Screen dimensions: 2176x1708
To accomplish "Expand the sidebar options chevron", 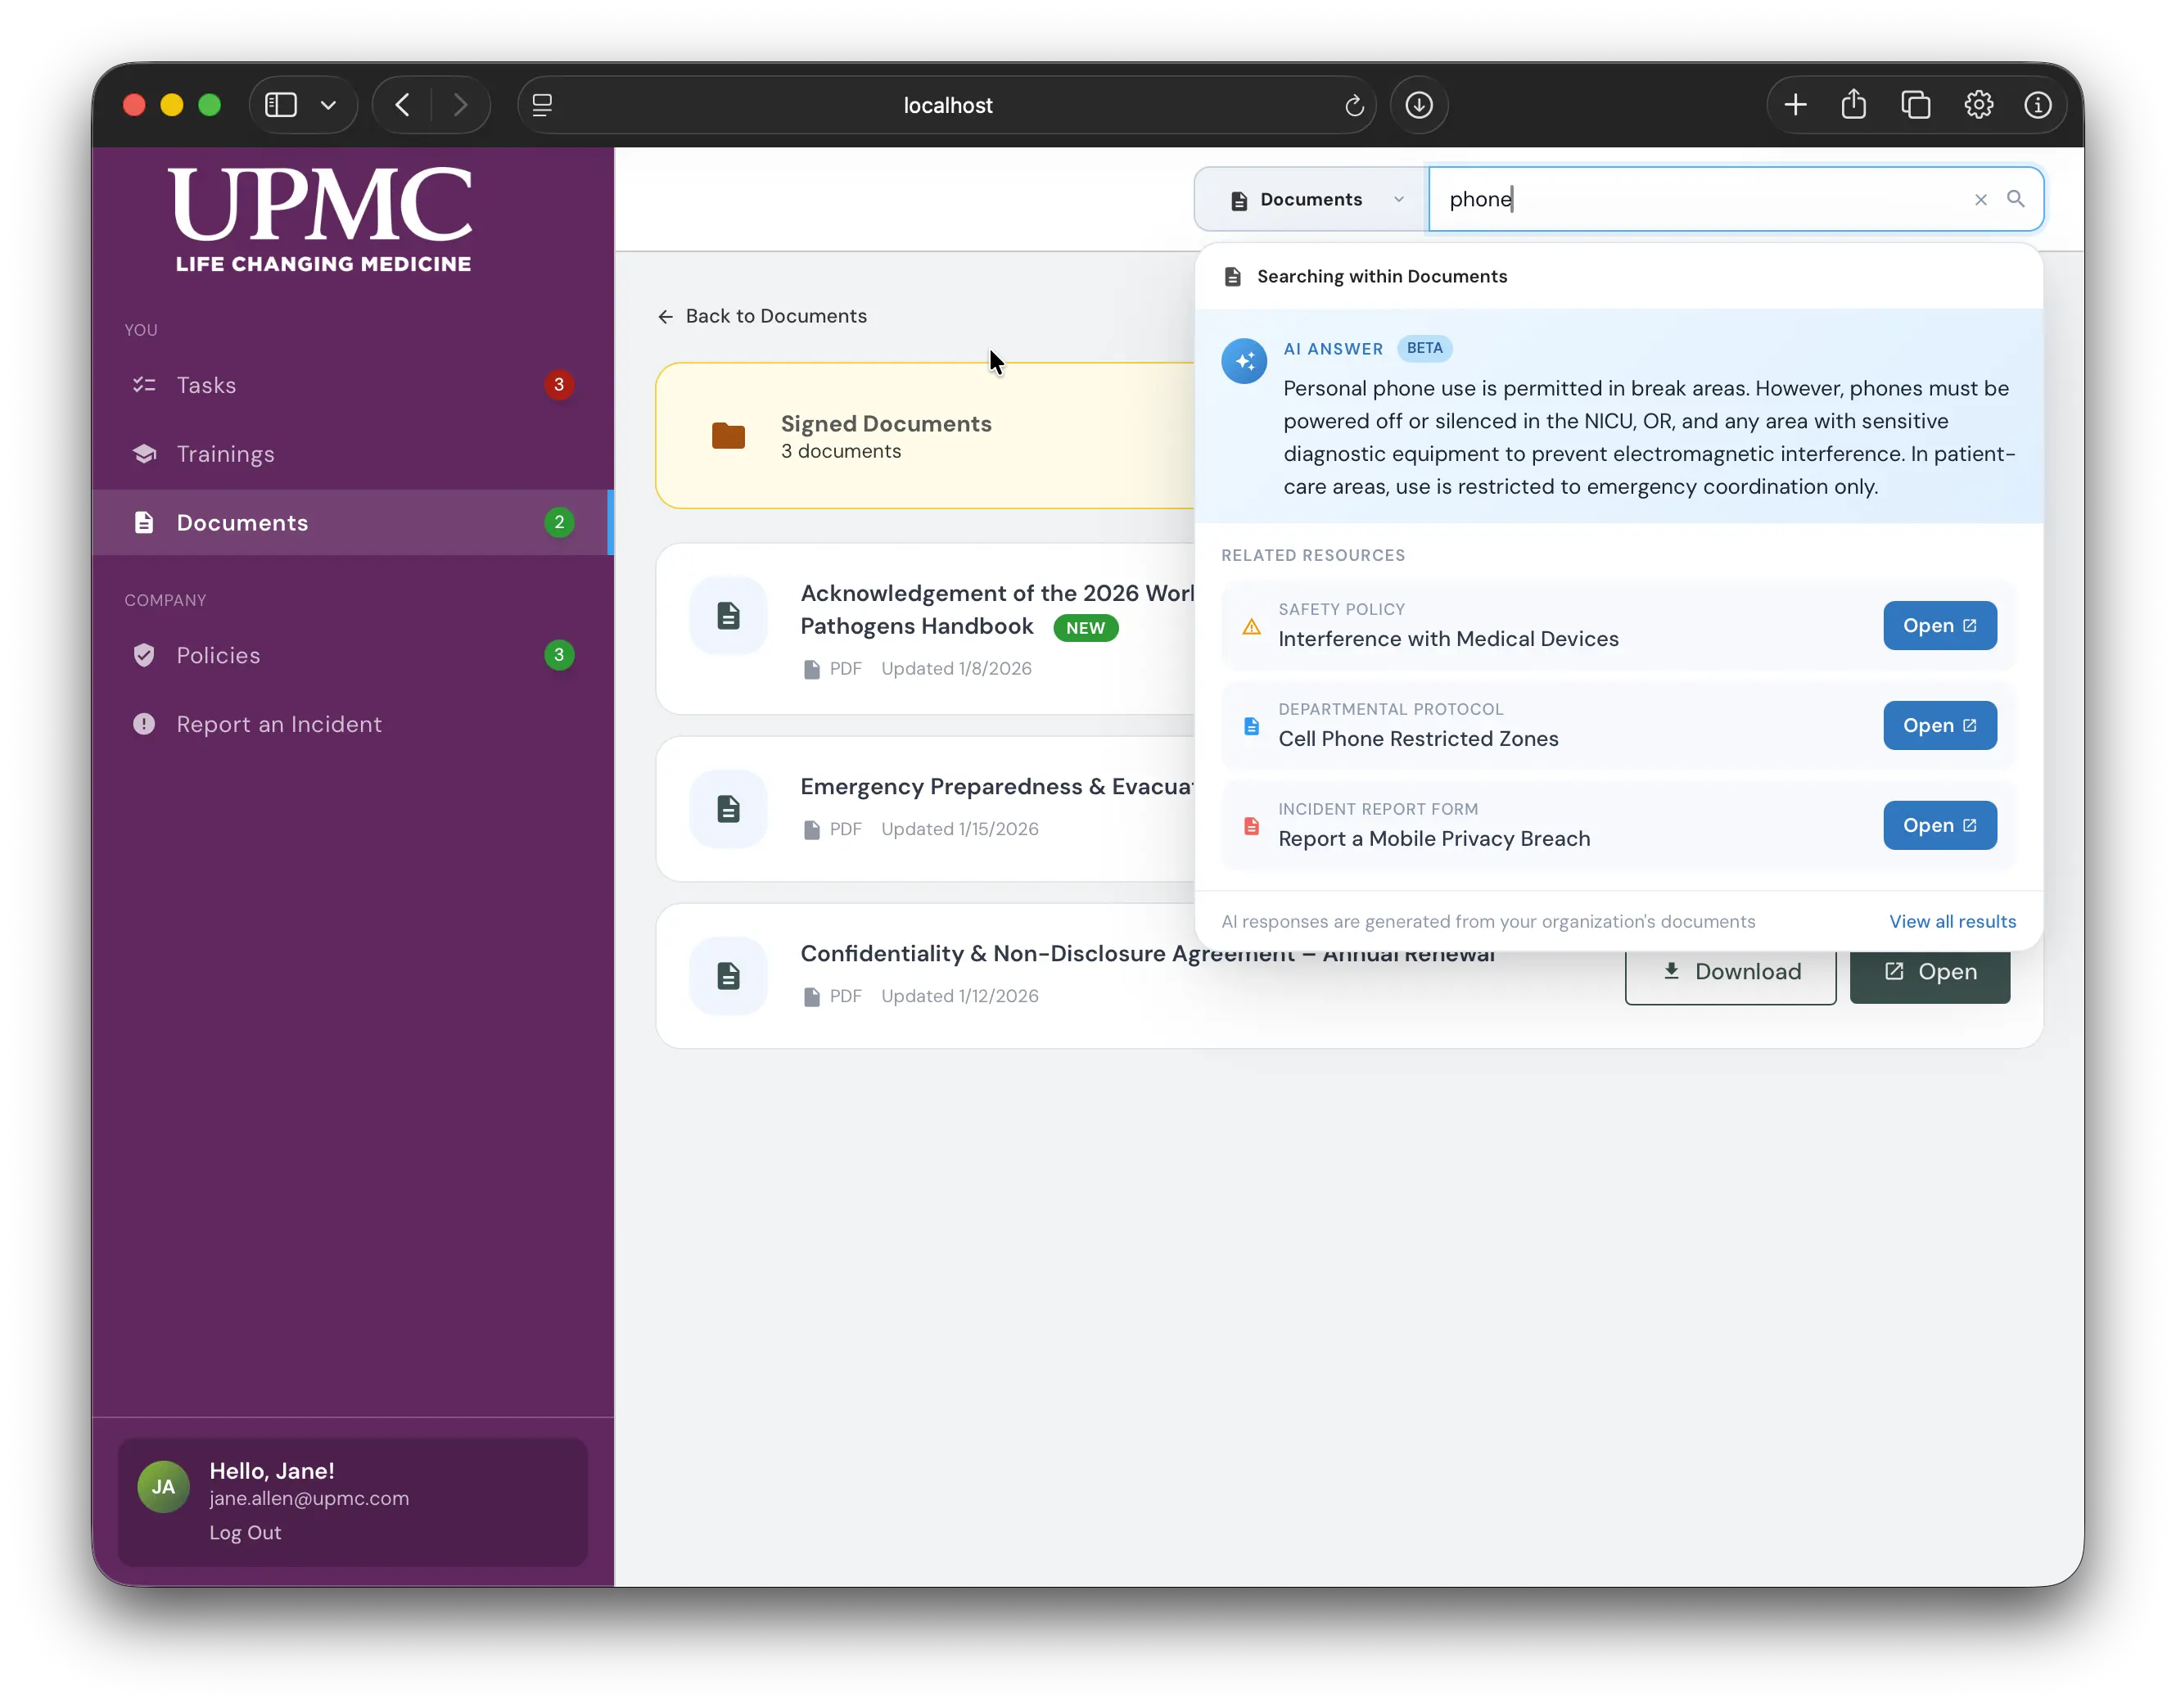I will click(328, 105).
